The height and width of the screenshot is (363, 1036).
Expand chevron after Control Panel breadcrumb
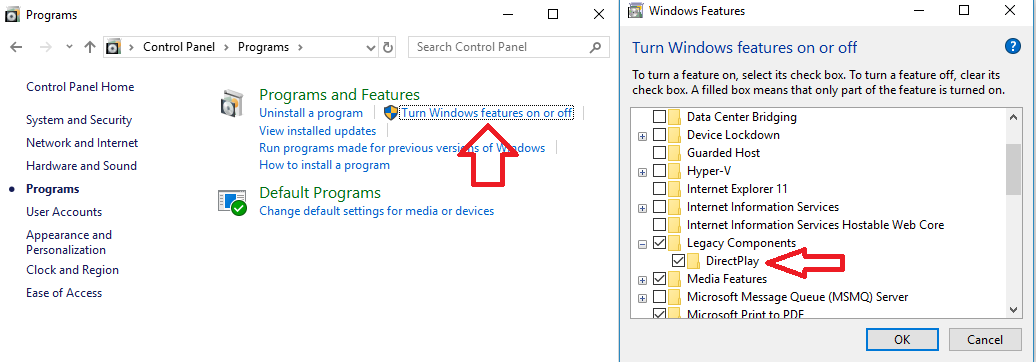click(228, 48)
